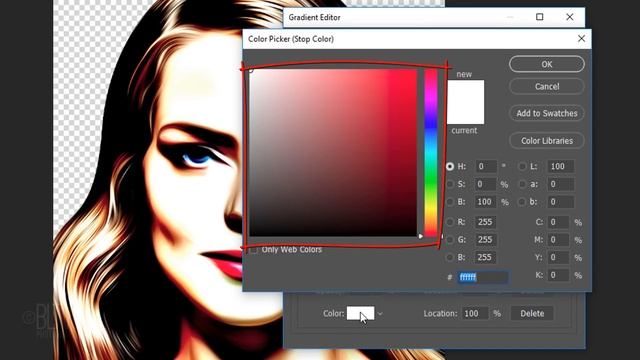Viewport: 640px width, 360px height.
Task: Click the K black percentage field
Action: click(x=558, y=275)
